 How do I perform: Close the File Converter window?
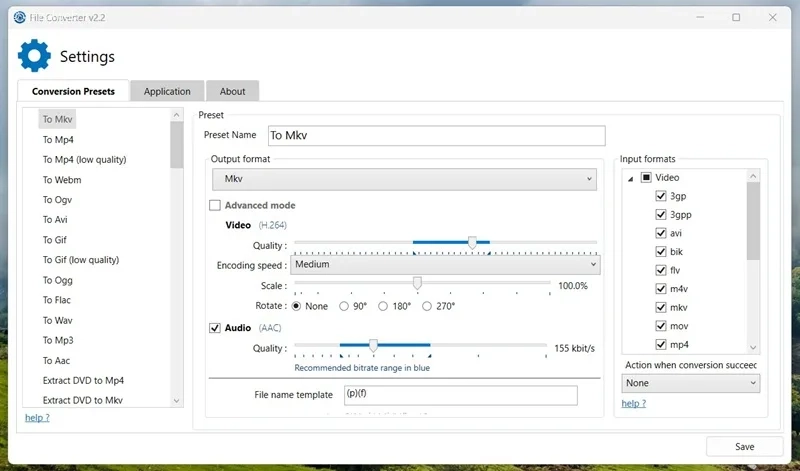pyautogui.click(x=773, y=17)
